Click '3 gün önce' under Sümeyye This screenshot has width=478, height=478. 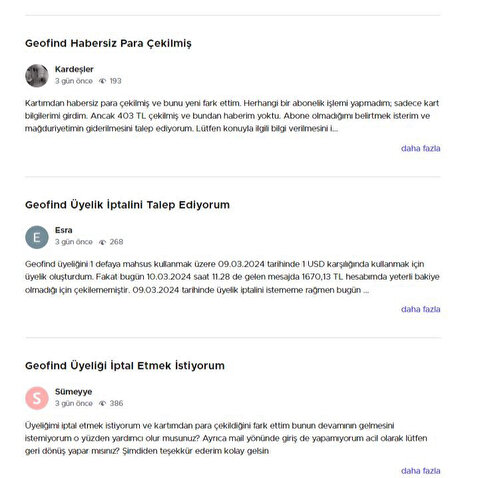(74, 403)
